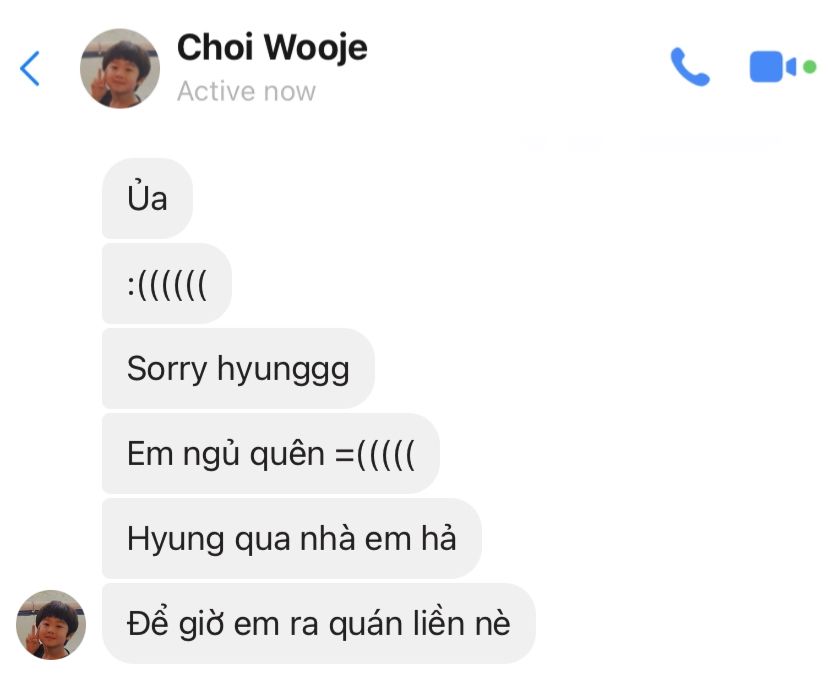Tap the word 'hyunggg' in the Sorry message
828x694 pixels.
(283, 370)
